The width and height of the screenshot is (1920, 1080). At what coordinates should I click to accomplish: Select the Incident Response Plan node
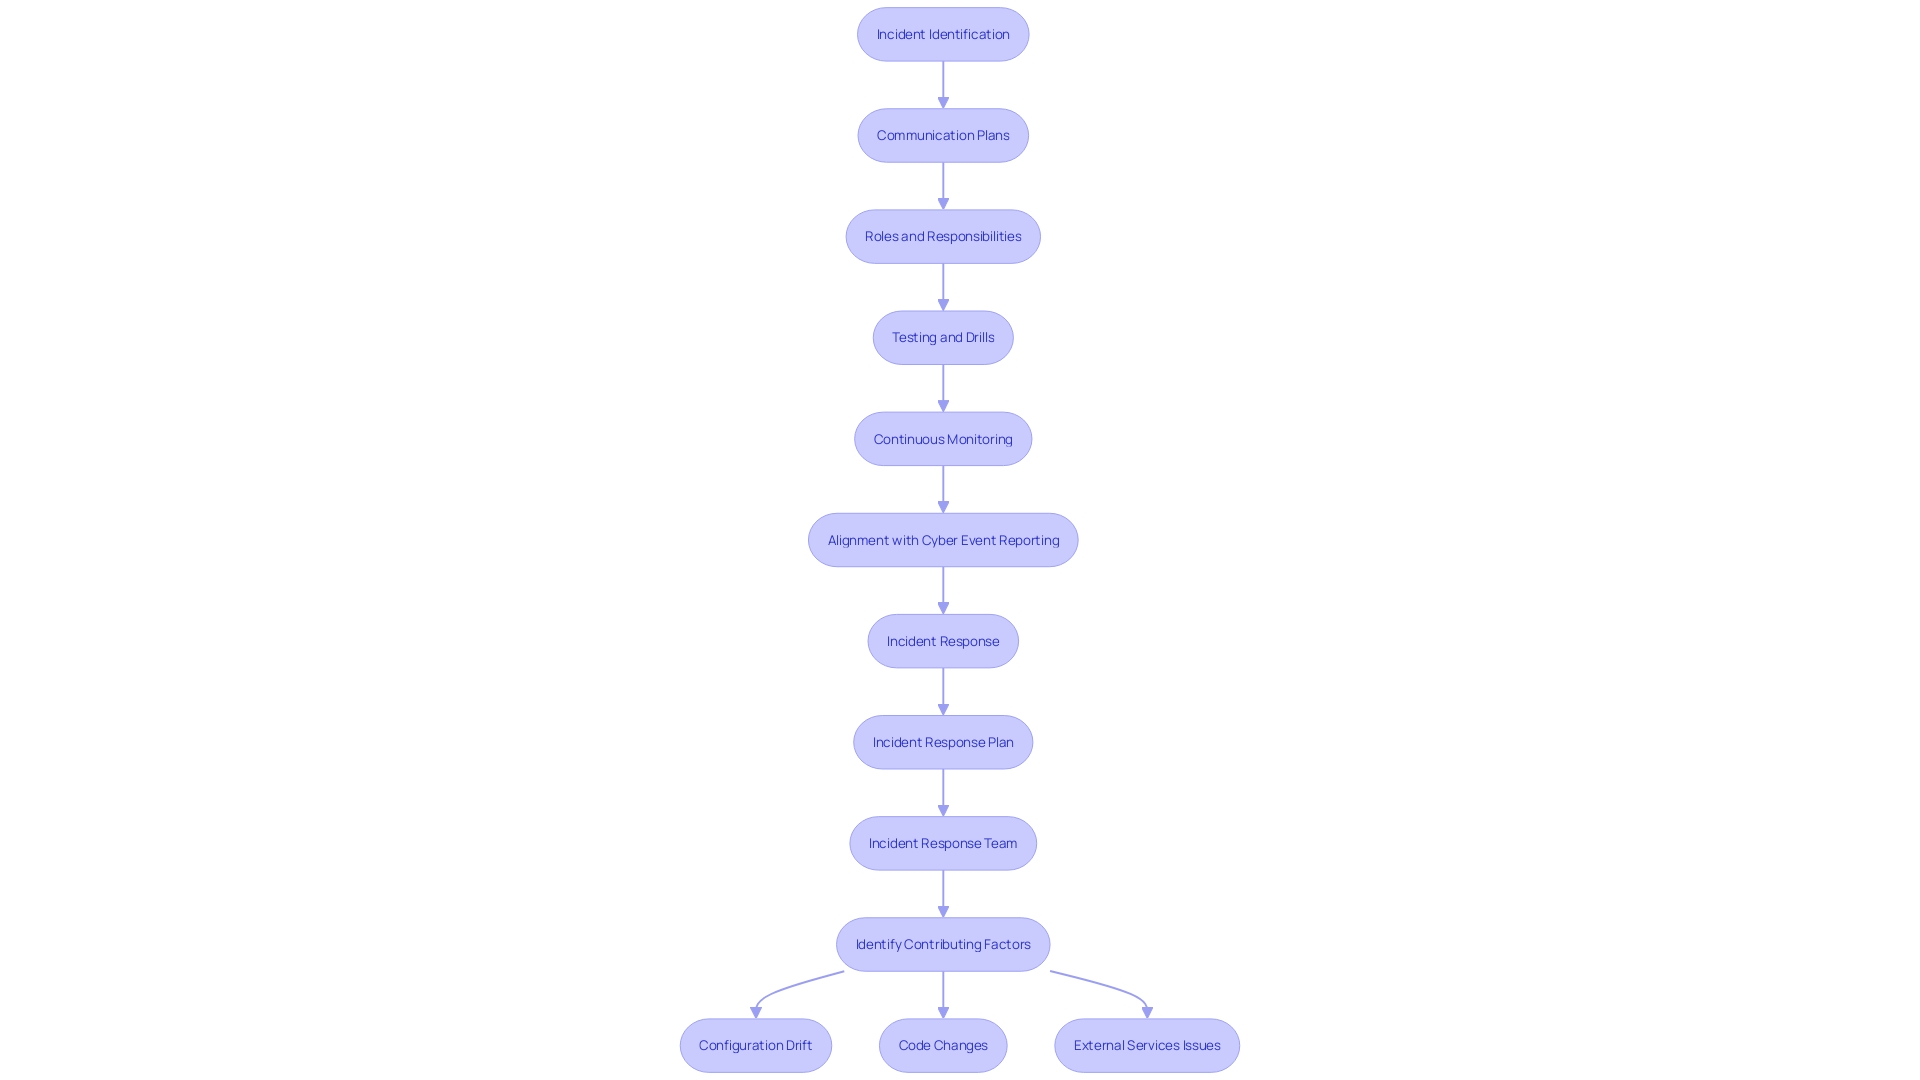pyautogui.click(x=943, y=741)
